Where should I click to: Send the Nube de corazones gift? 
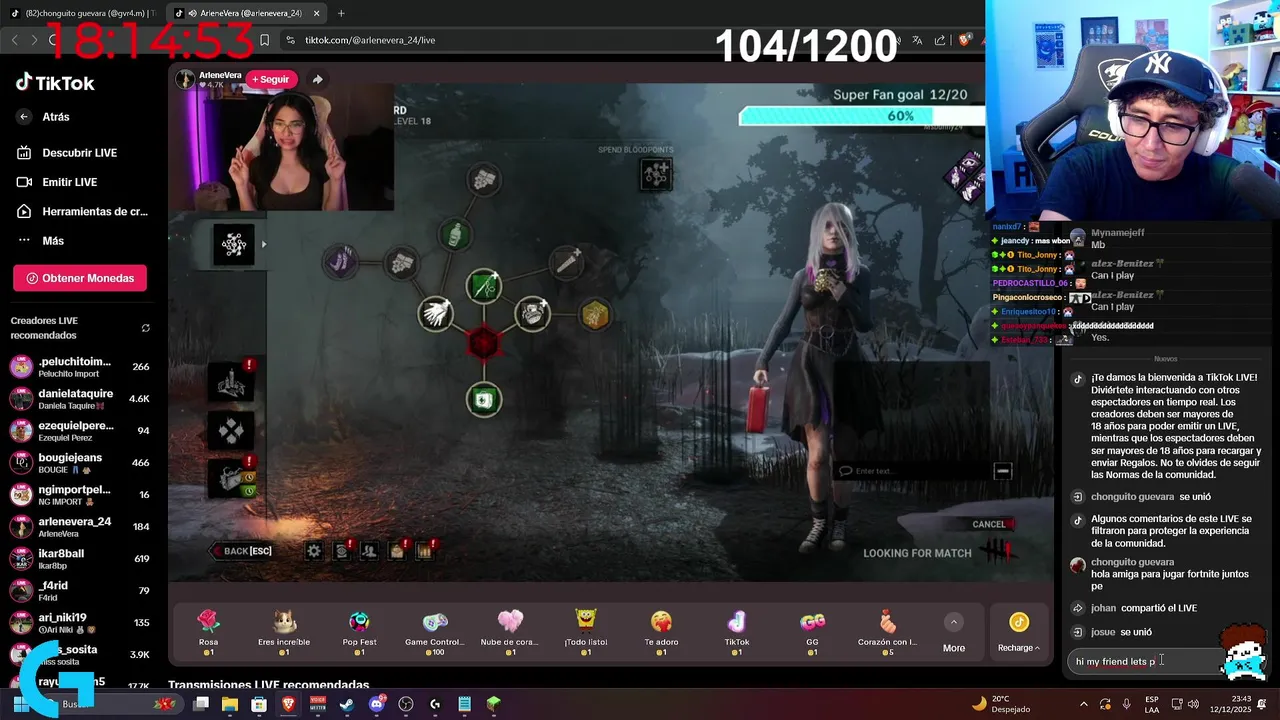(x=510, y=633)
